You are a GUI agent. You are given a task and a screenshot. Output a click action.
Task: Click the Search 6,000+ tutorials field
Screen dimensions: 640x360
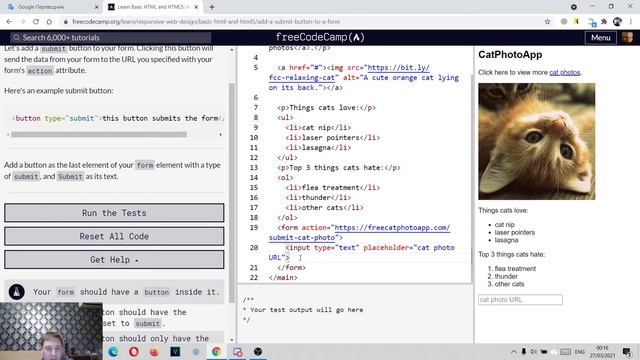click(x=111, y=38)
